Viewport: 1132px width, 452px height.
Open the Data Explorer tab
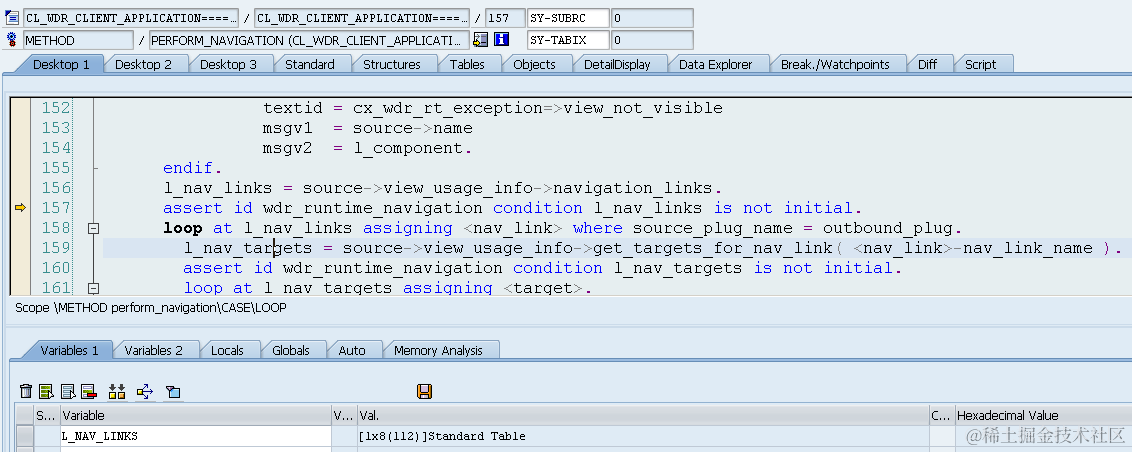click(x=715, y=64)
